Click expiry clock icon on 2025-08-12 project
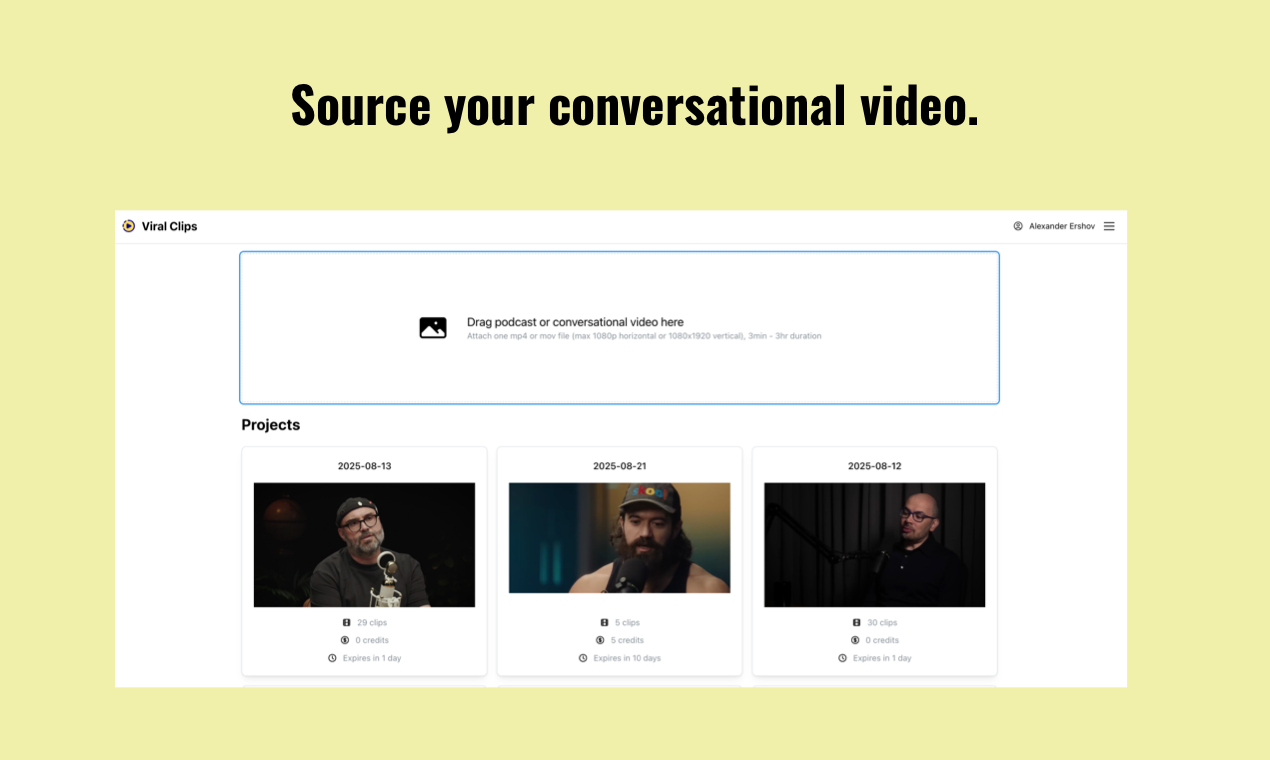This screenshot has width=1270, height=760. pos(843,658)
